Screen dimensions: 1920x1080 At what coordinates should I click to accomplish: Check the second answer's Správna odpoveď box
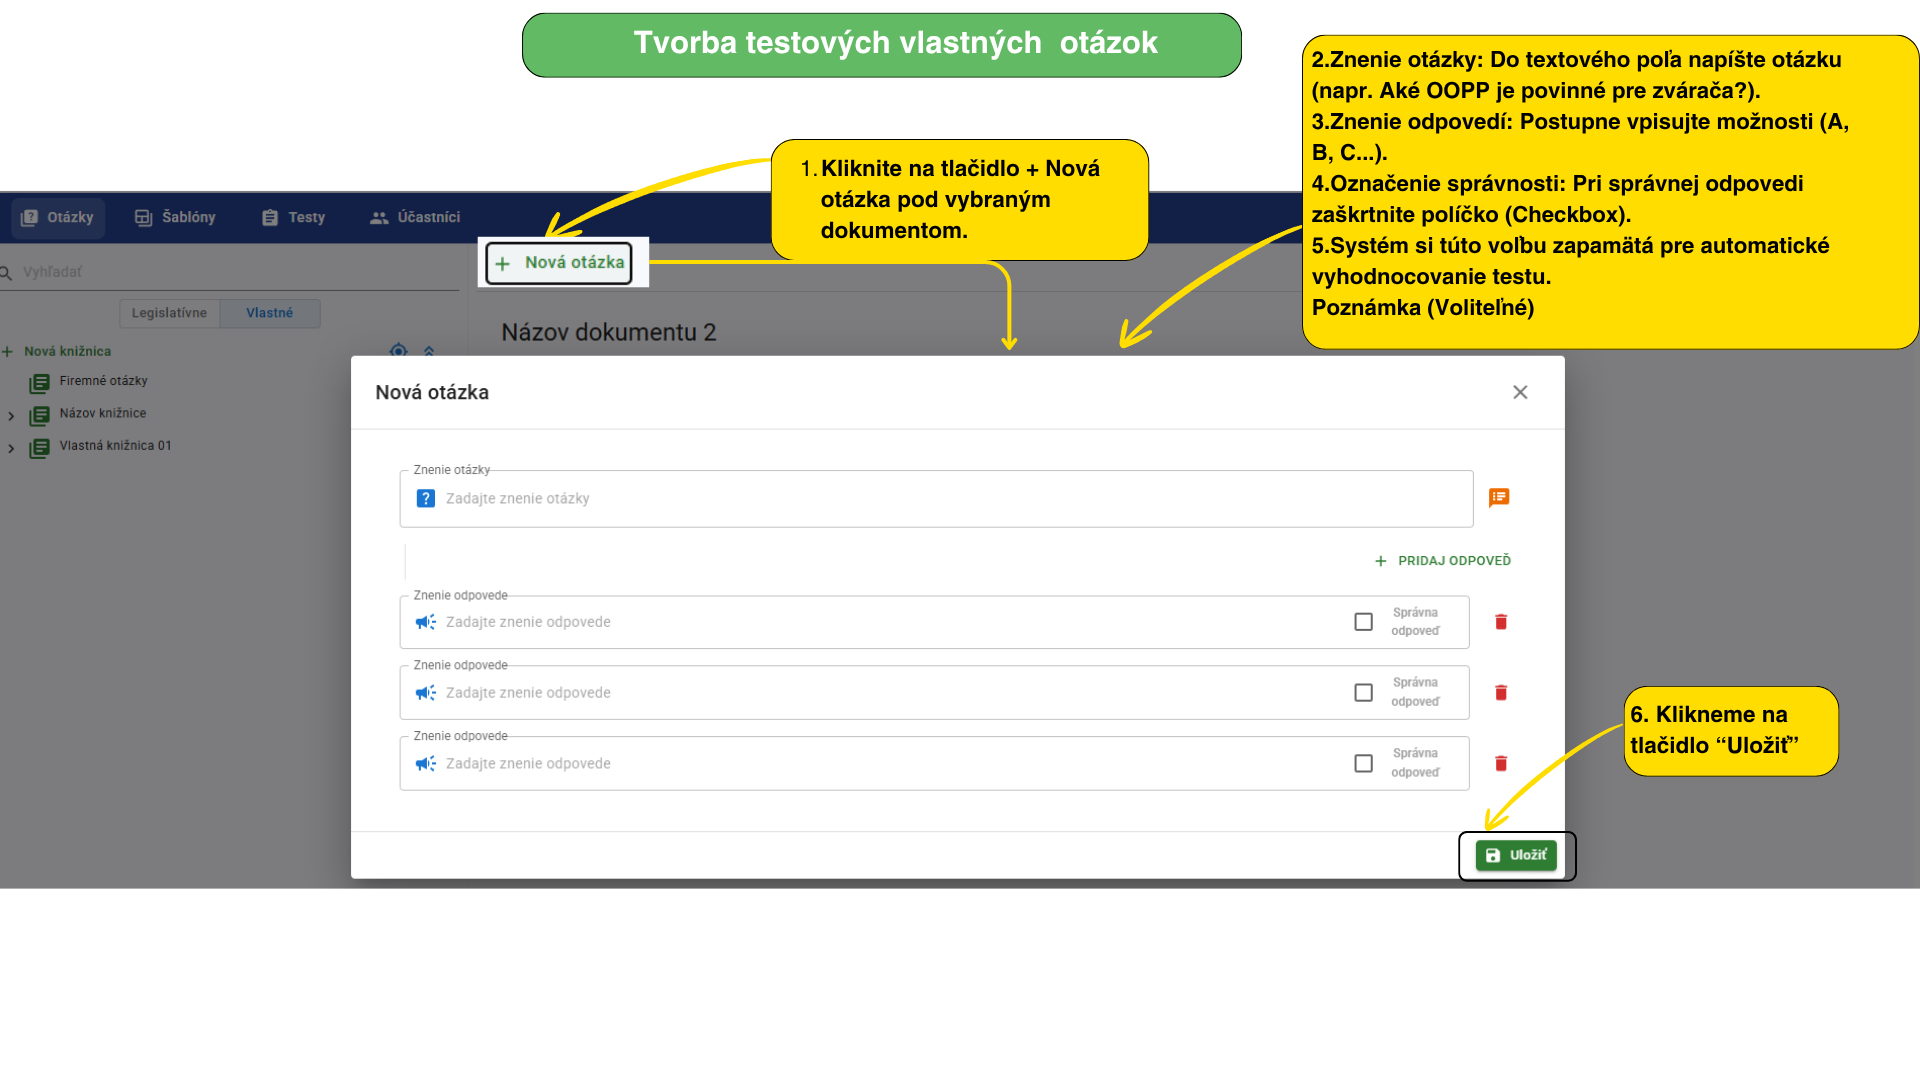pyautogui.click(x=1363, y=693)
